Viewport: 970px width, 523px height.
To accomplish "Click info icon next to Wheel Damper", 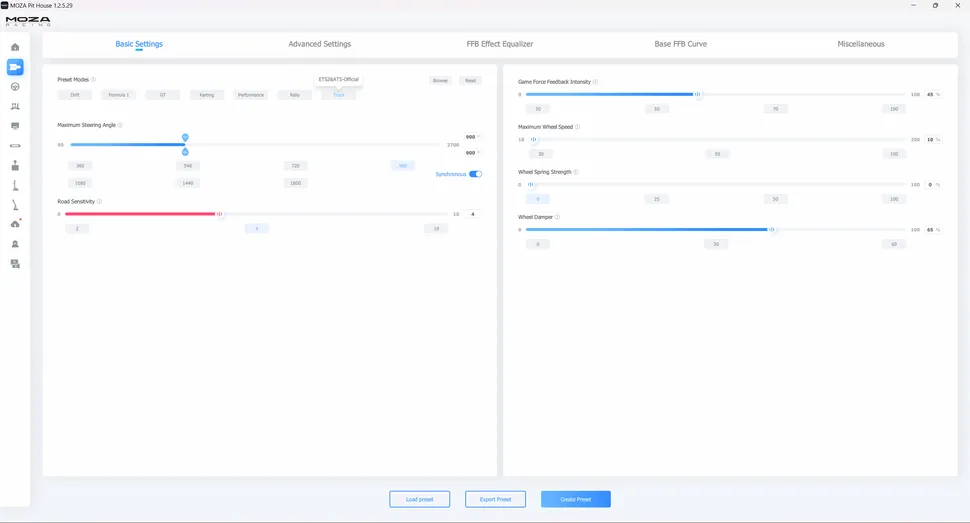I will [x=557, y=217].
